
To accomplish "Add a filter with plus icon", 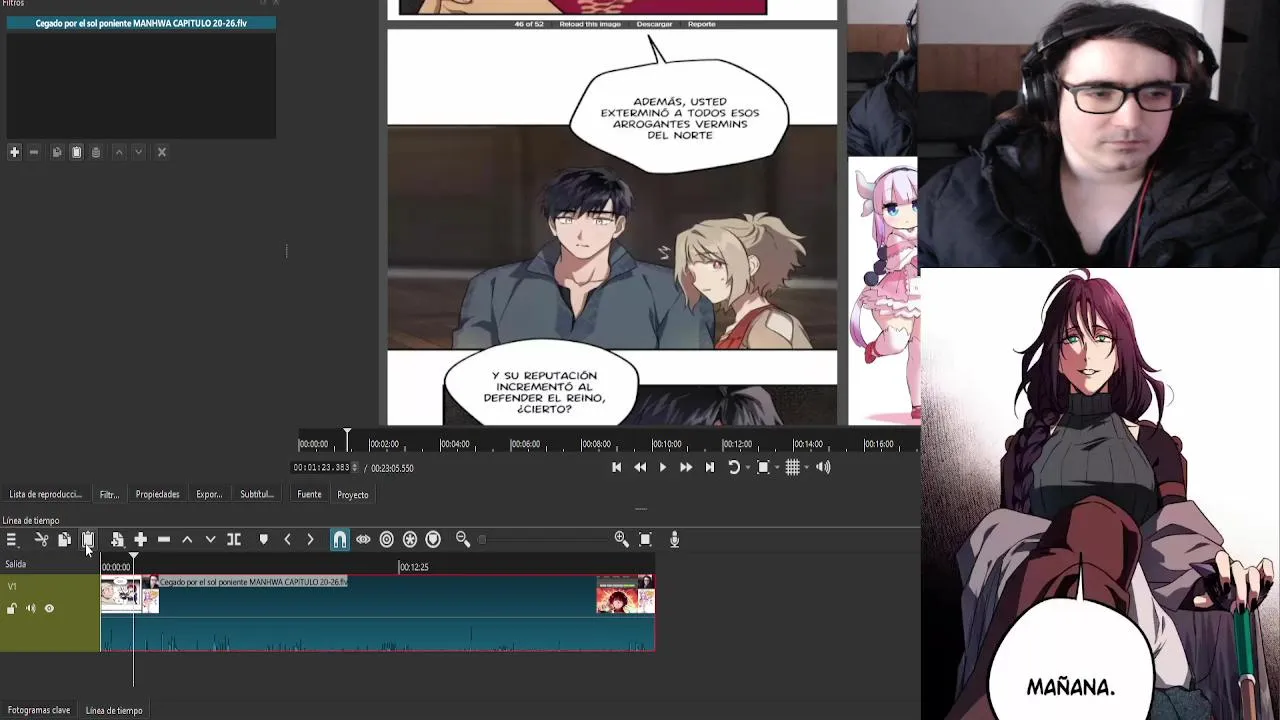I will pos(14,152).
